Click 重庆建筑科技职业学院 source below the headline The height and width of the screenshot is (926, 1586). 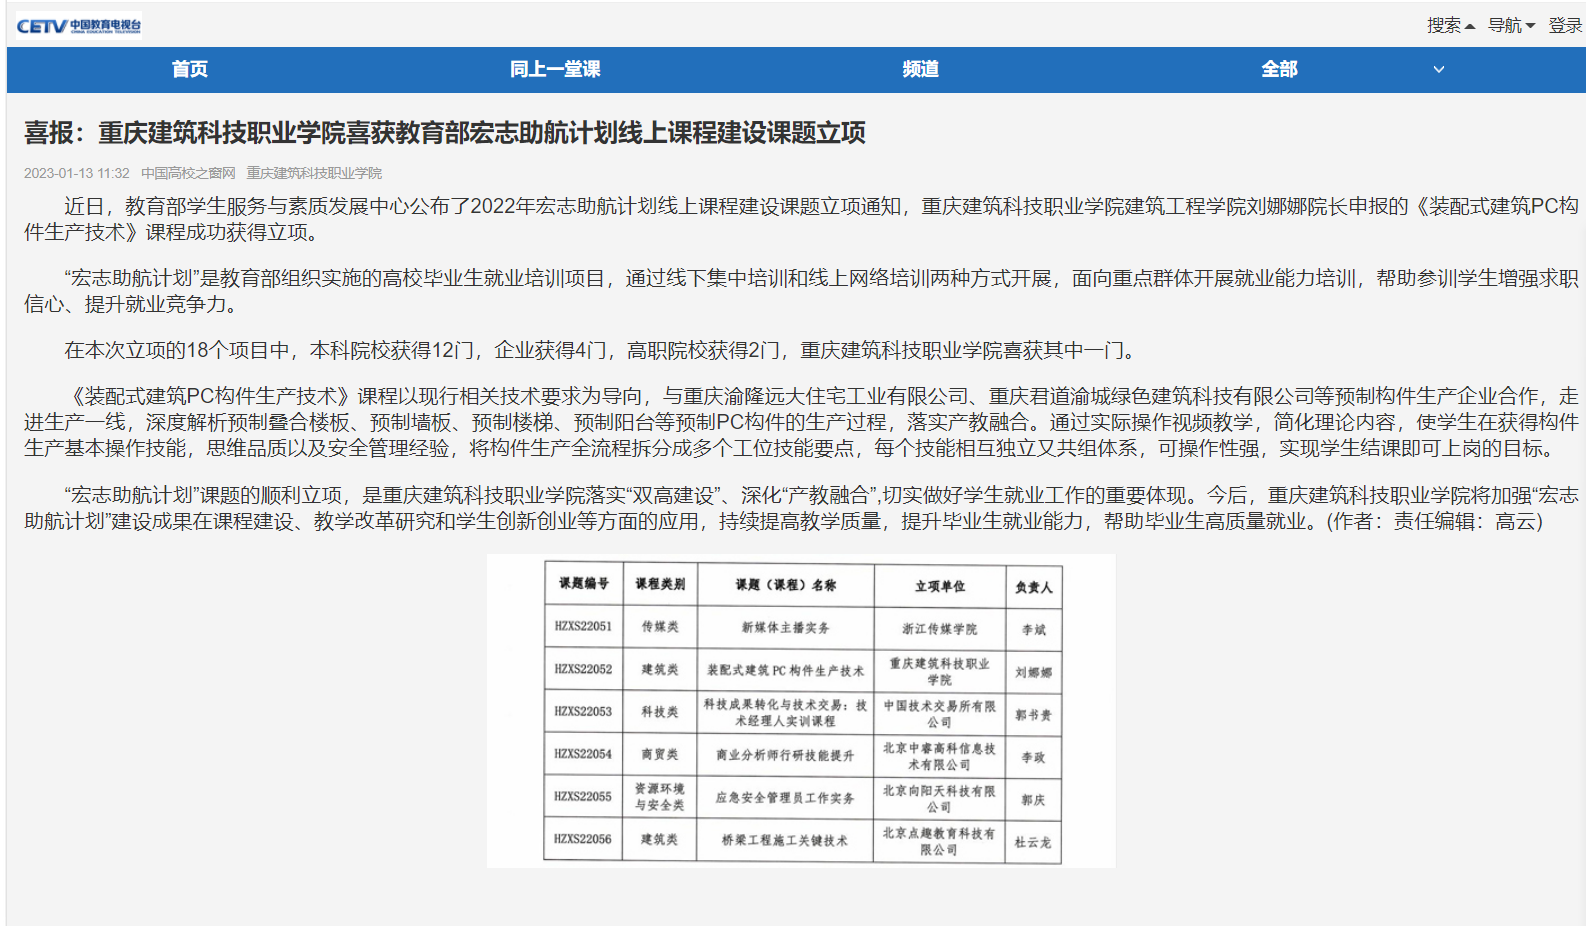[x=314, y=173]
